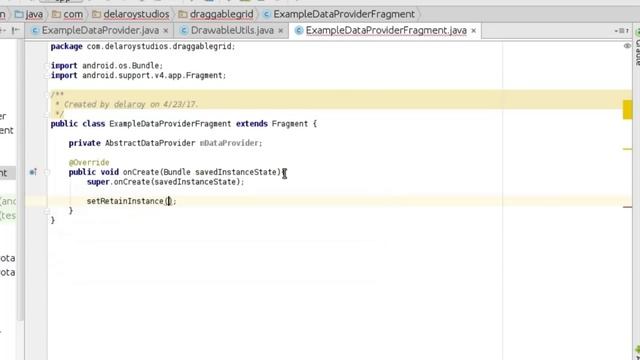Close the ExampleDataProvider.java tab
Viewport: 640px width, 360px height.
point(166,31)
